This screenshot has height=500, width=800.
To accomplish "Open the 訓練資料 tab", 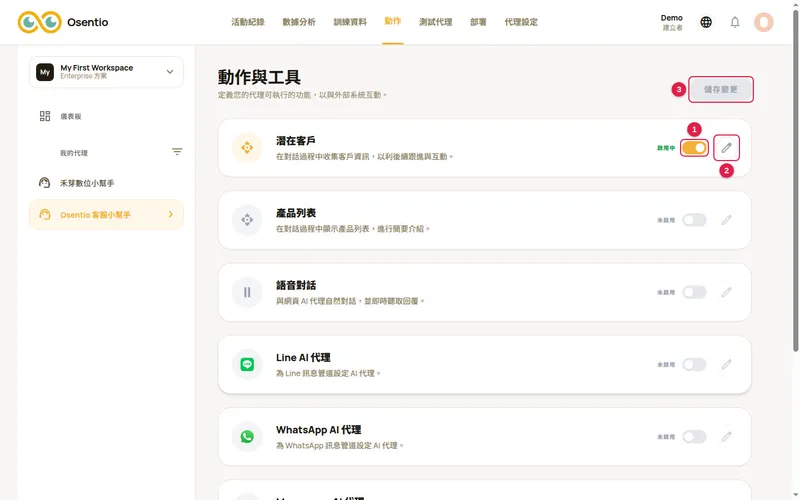I will pyautogui.click(x=350, y=22).
